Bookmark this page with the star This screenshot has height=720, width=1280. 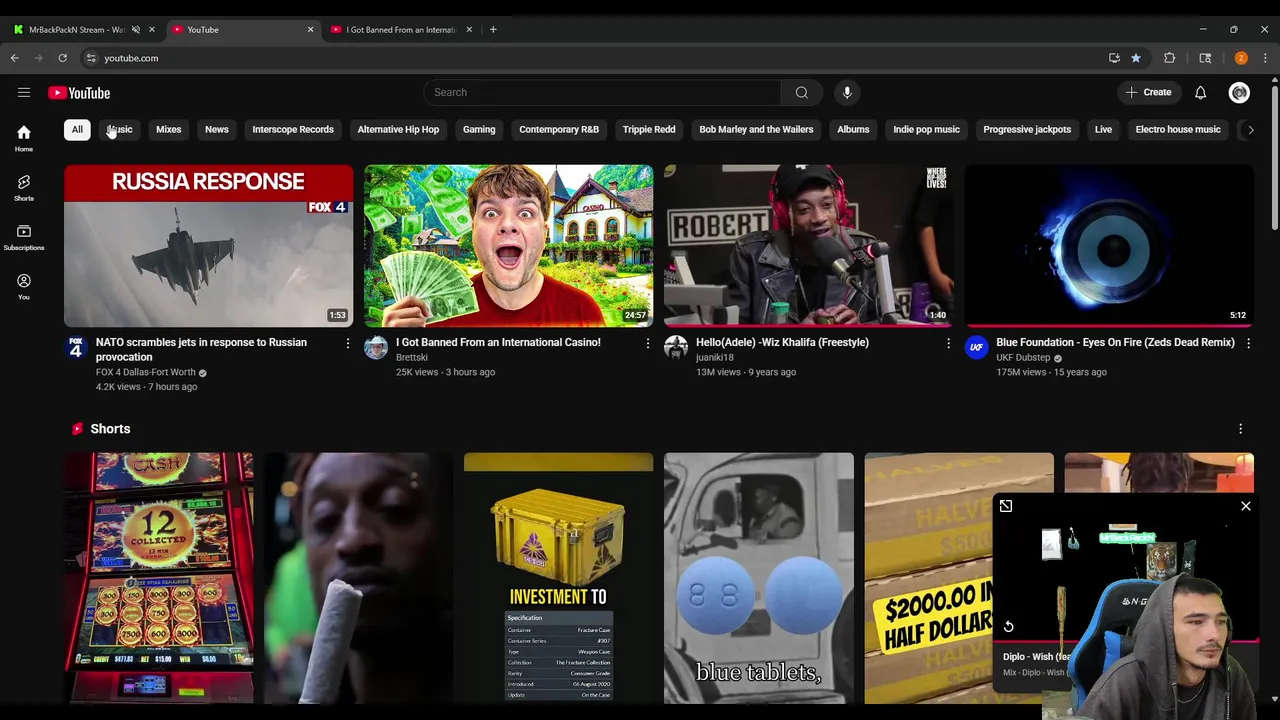pyautogui.click(x=1136, y=58)
